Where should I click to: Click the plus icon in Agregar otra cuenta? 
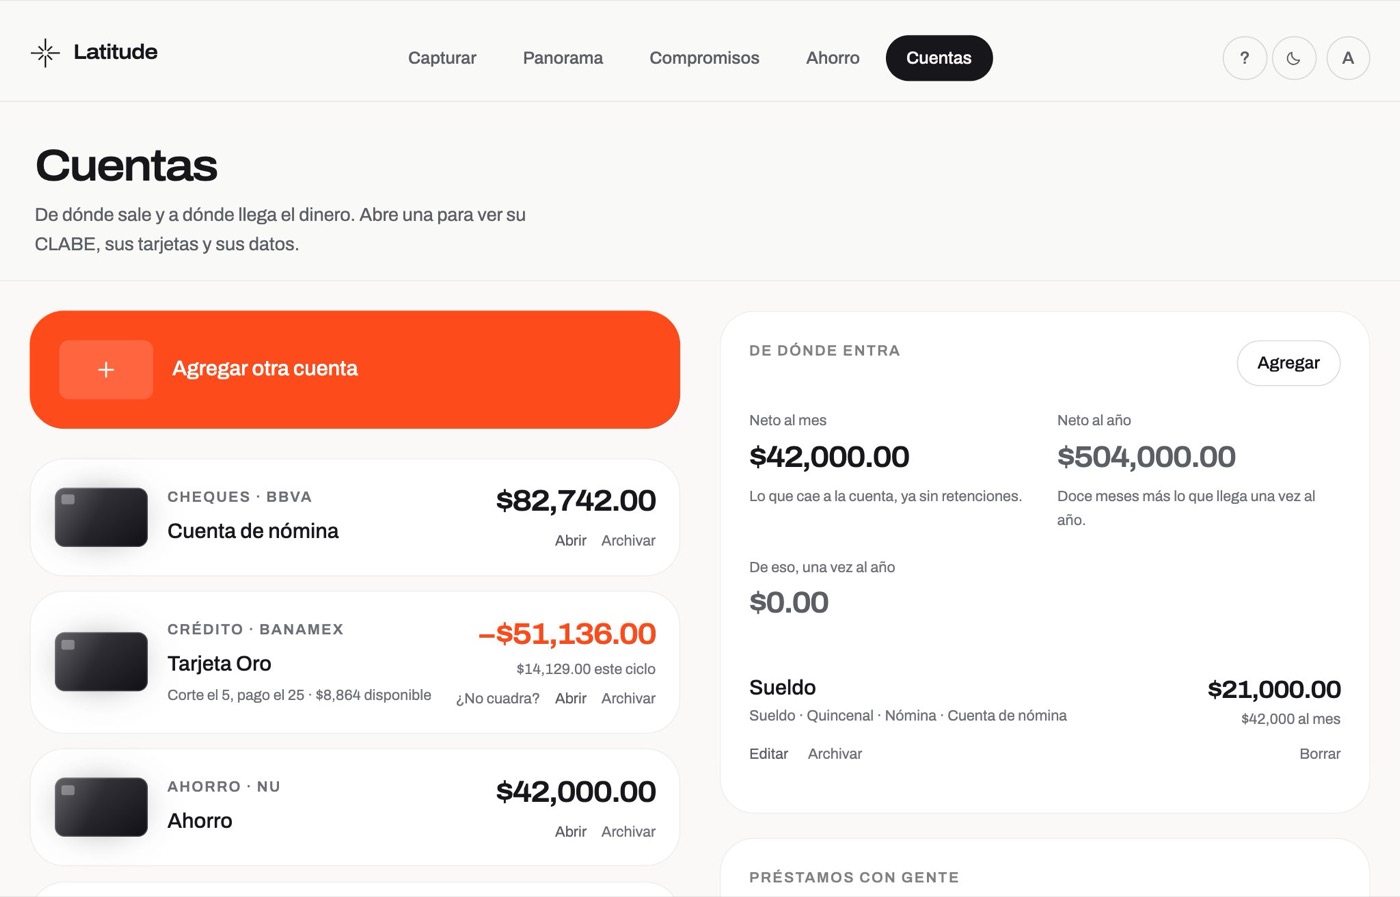tap(106, 370)
